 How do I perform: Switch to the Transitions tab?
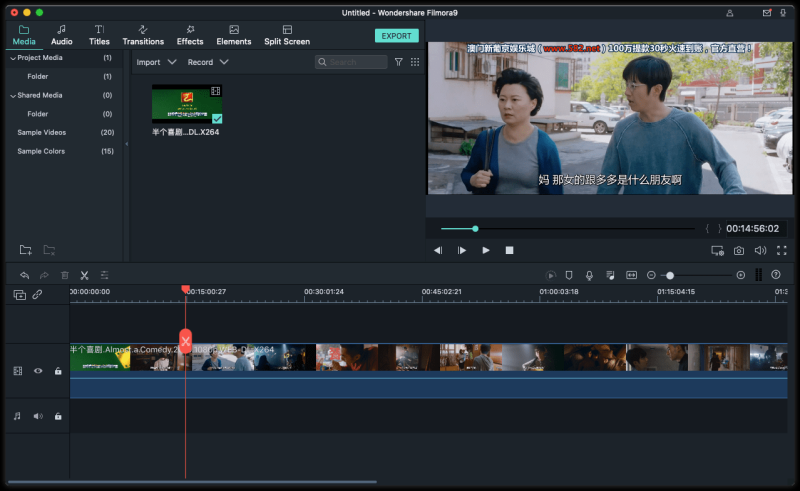click(143, 35)
